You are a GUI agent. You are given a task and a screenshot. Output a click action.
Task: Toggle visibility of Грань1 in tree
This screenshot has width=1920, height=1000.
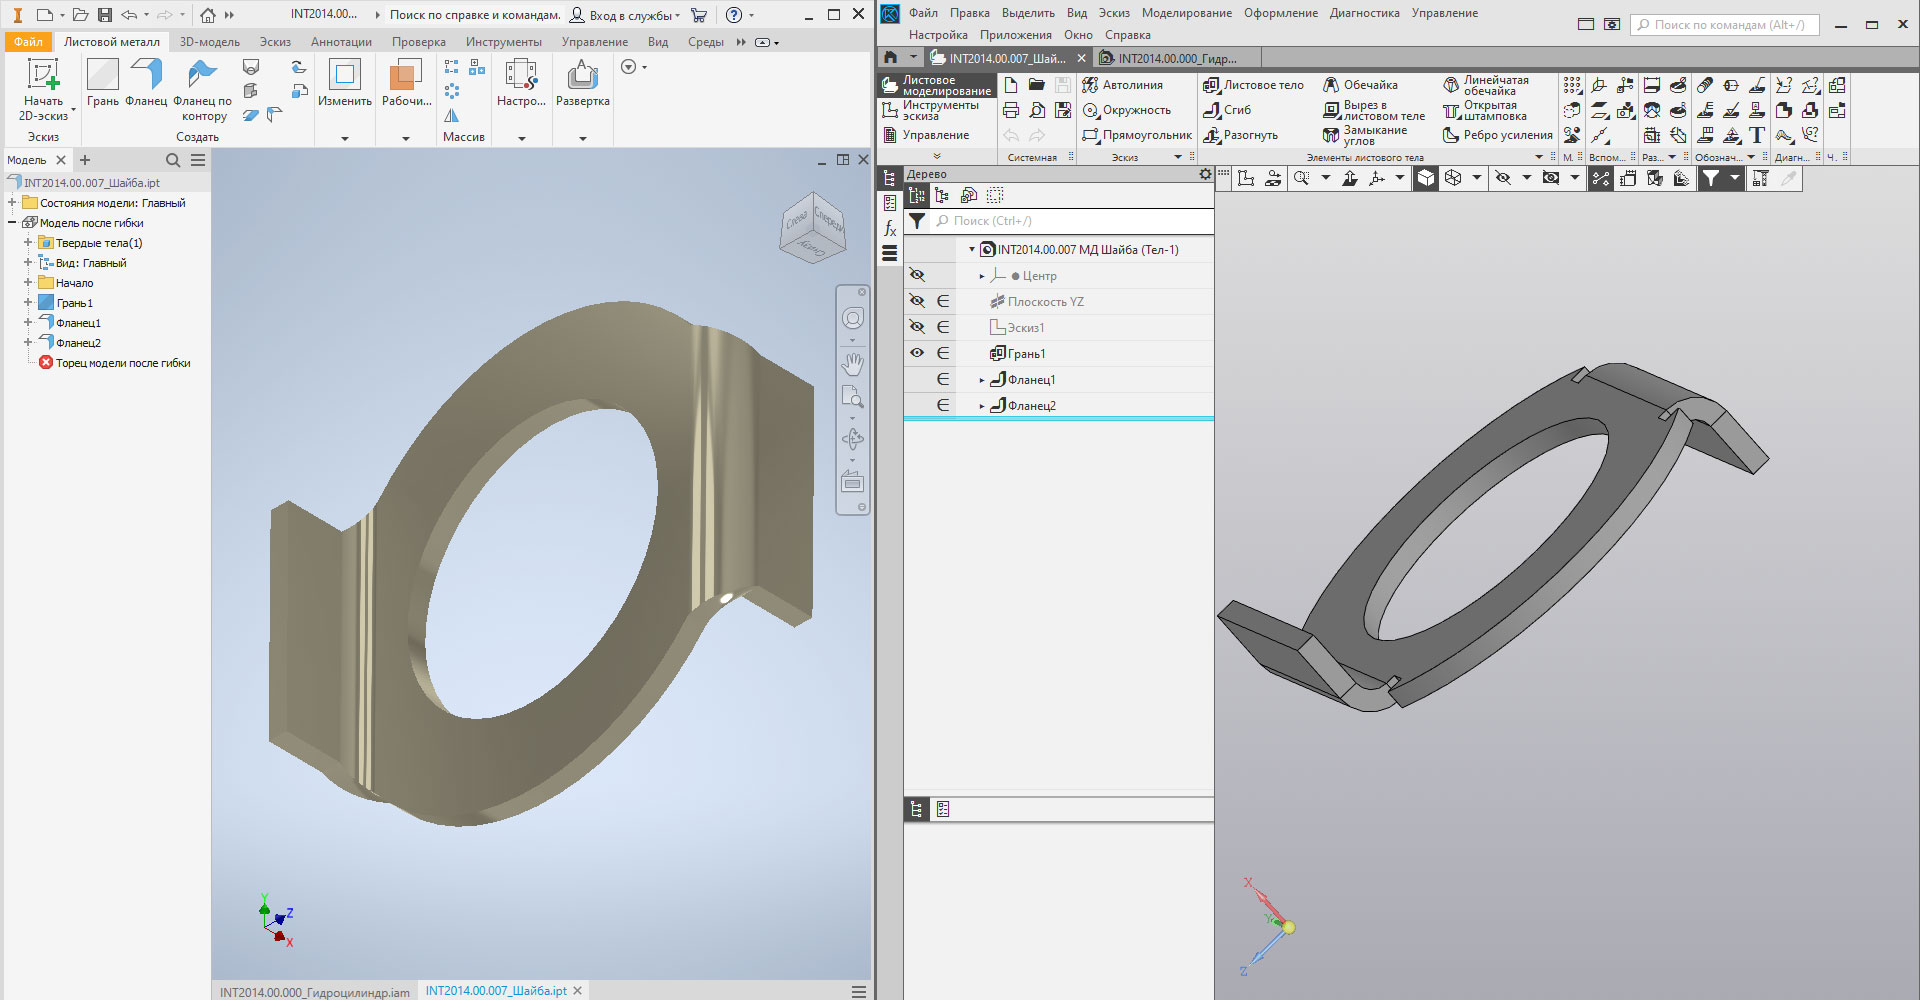tap(917, 353)
